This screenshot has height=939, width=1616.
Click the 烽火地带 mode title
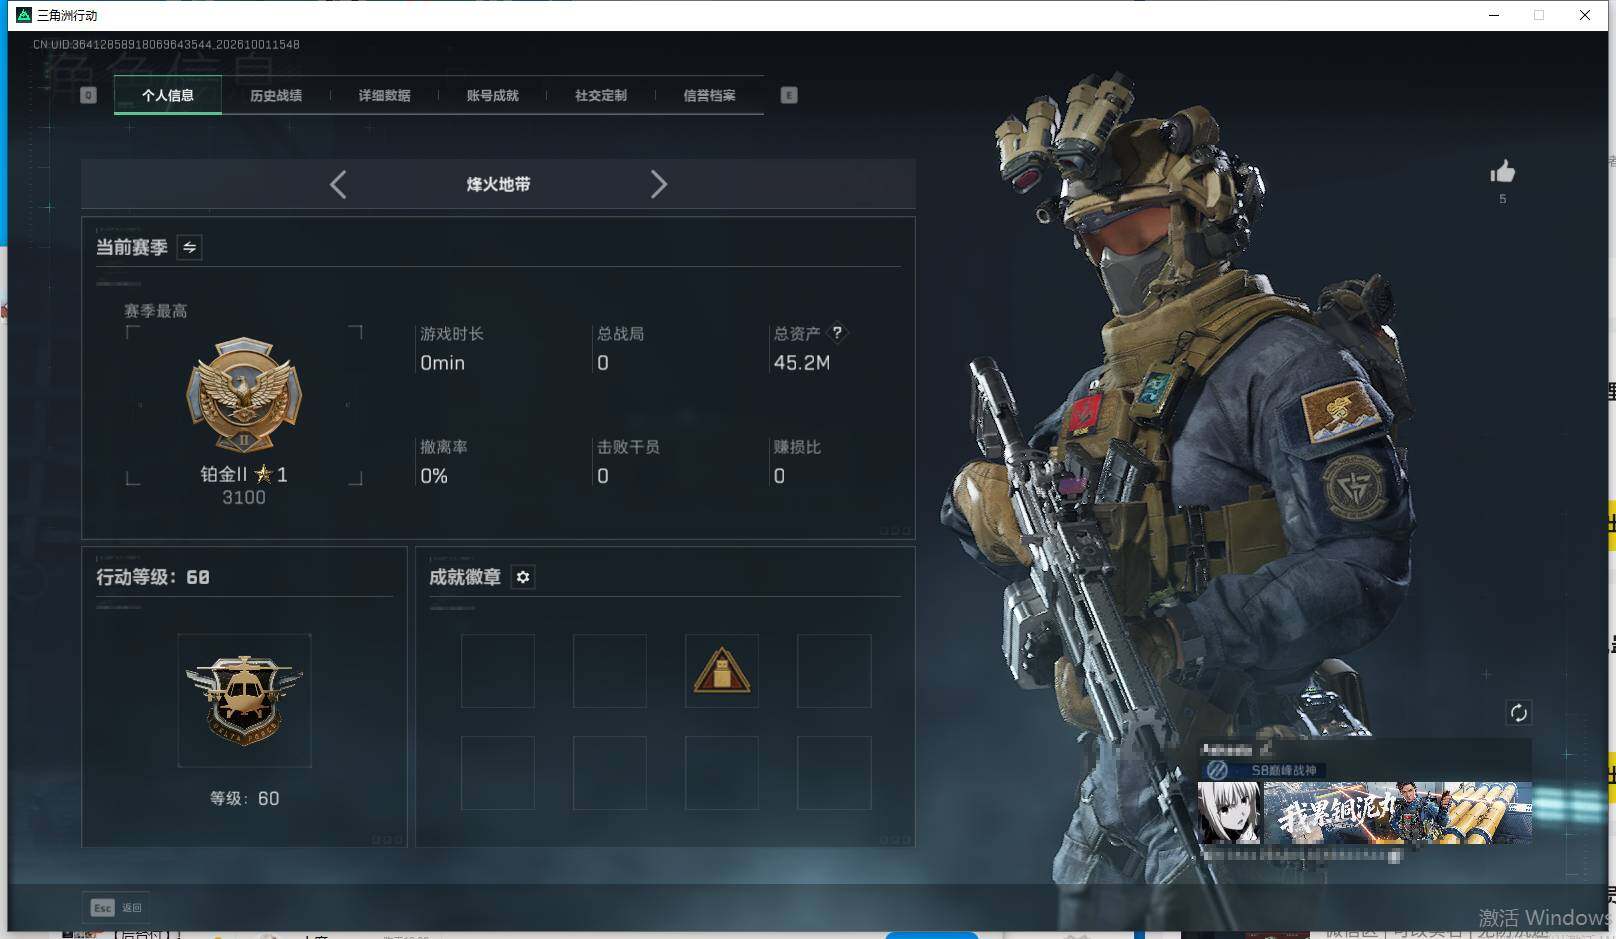(498, 184)
